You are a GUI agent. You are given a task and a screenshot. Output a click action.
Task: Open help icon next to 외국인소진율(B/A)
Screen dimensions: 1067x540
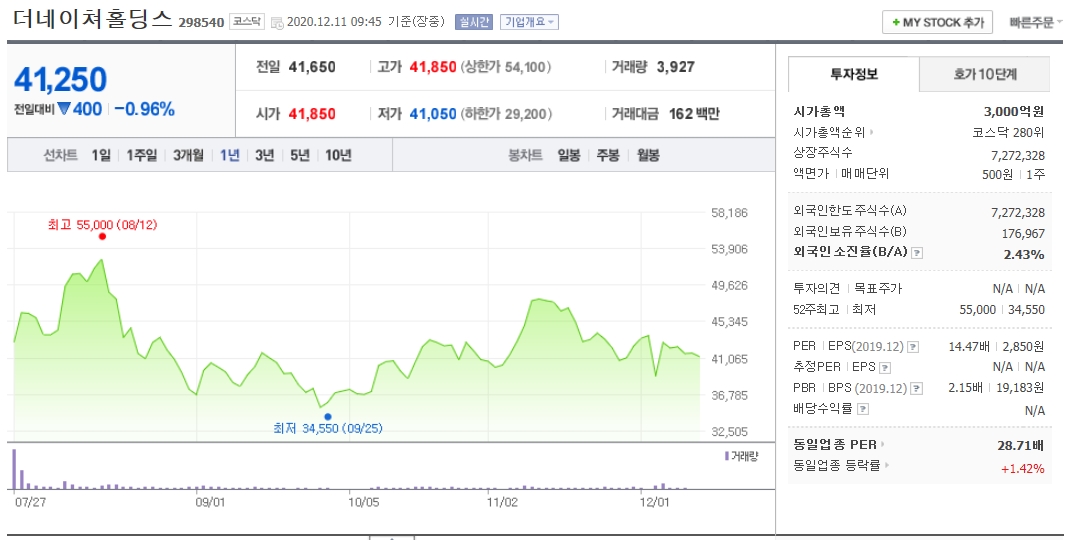point(917,253)
